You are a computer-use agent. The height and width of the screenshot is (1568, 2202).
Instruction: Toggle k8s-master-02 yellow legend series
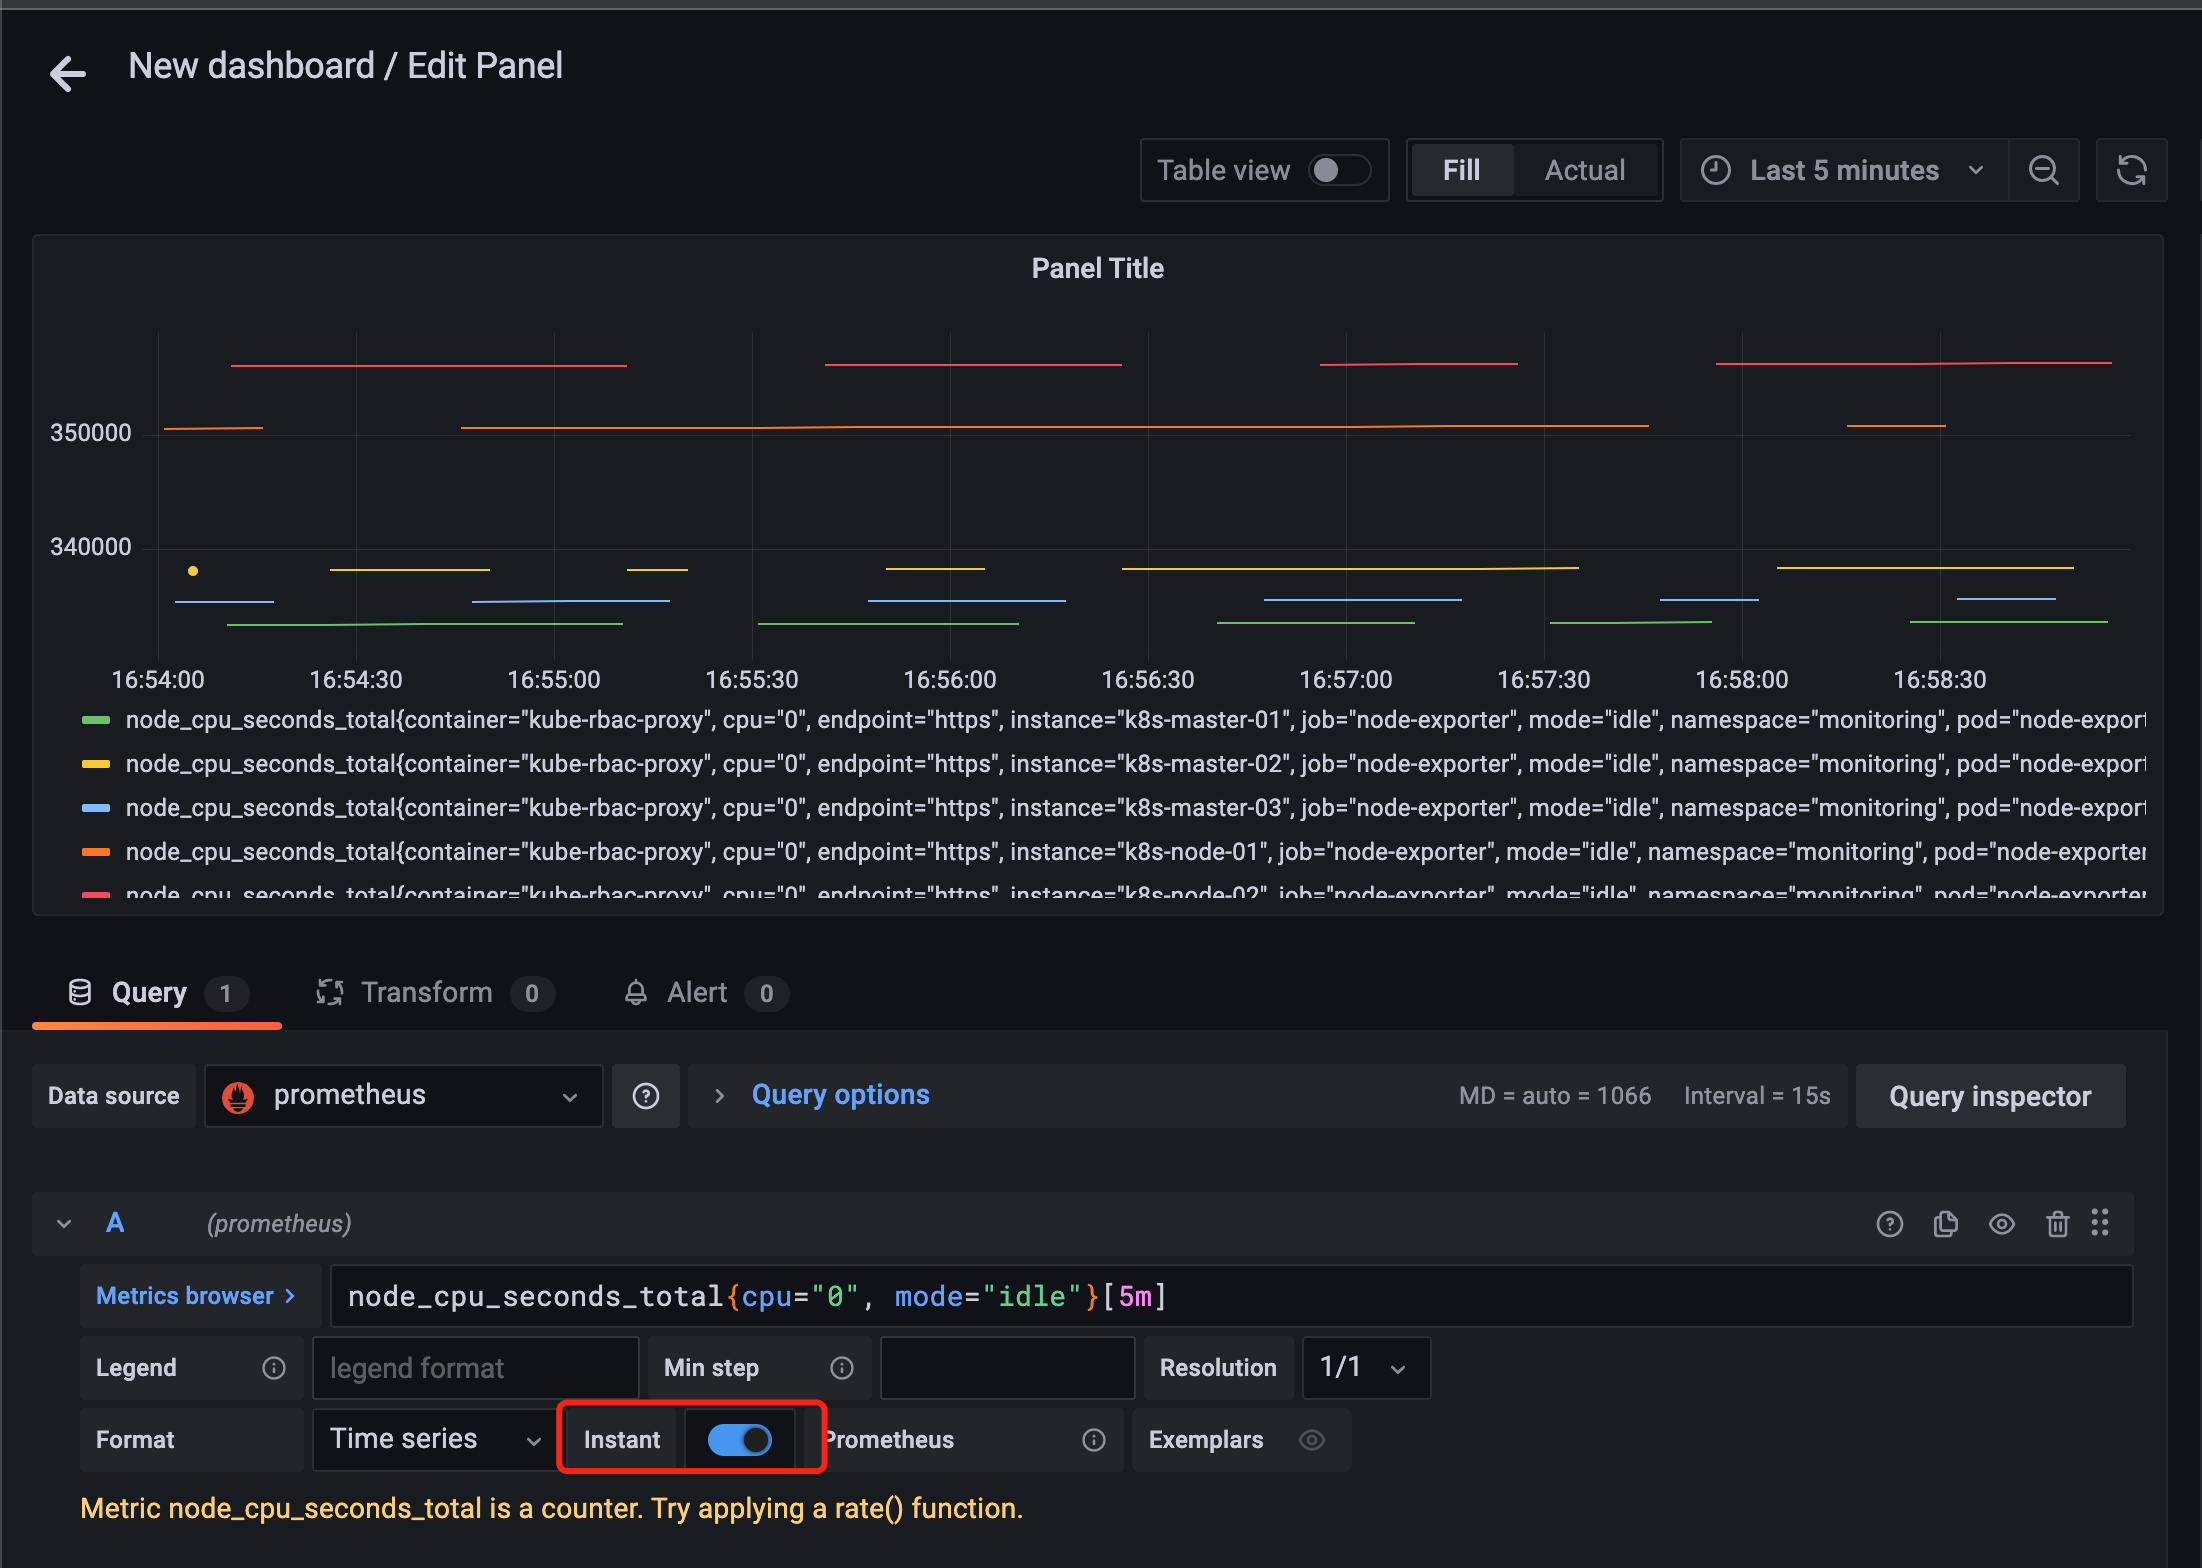pos(96,764)
